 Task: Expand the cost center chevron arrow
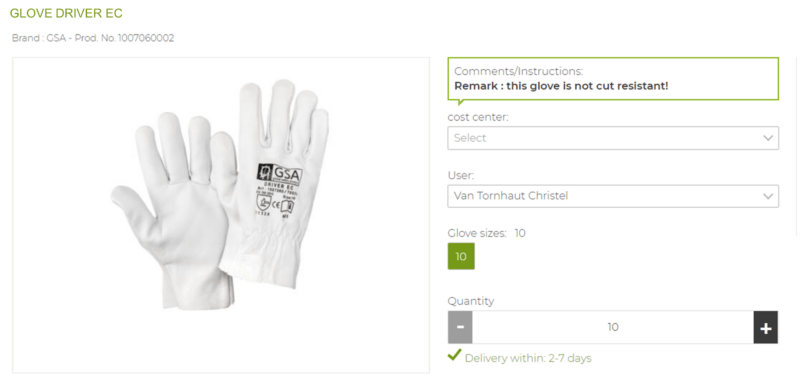click(768, 138)
